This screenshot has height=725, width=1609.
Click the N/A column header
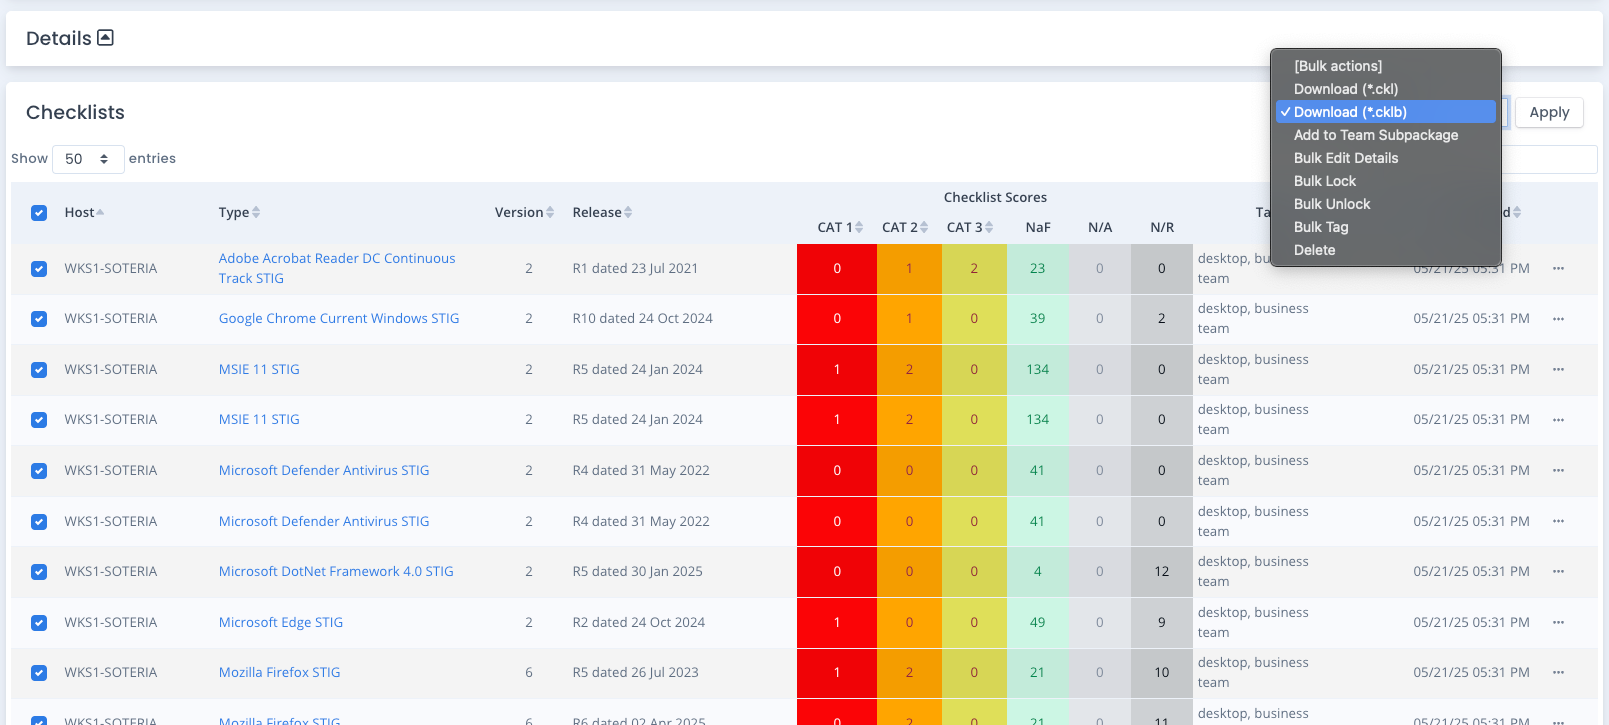tap(1100, 227)
